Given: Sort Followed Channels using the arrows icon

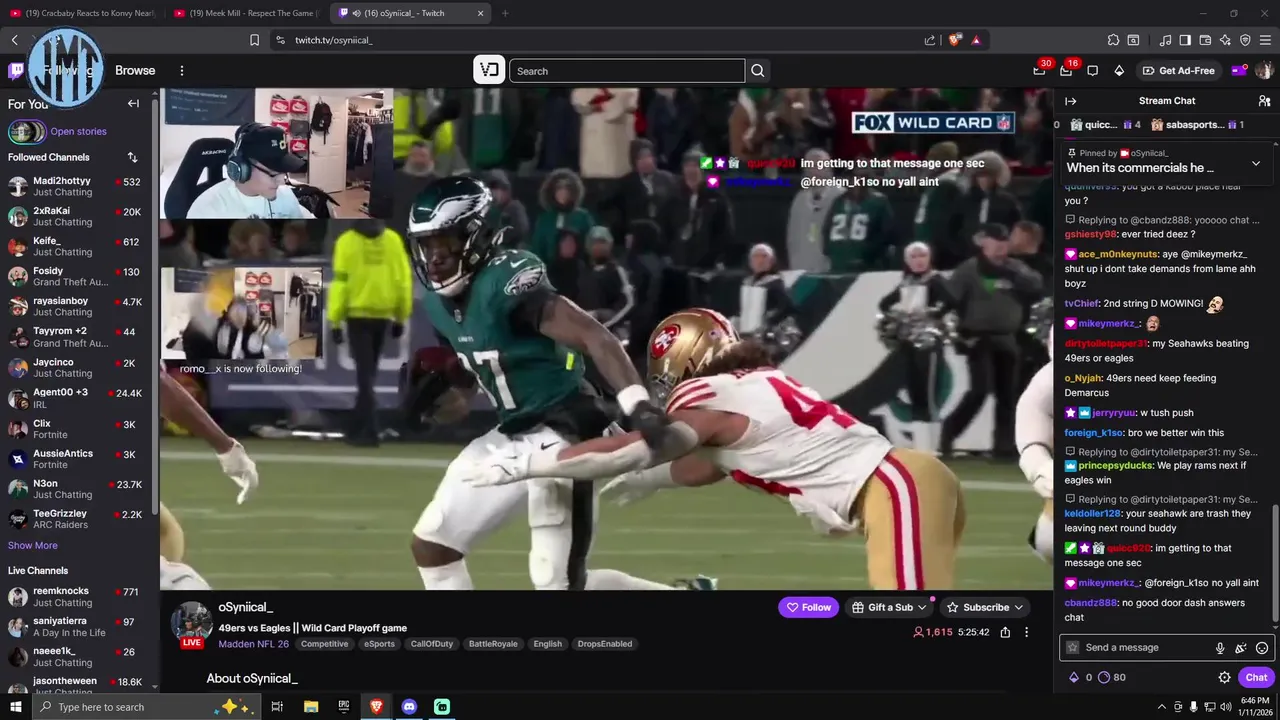Looking at the screenshot, I should [132, 158].
